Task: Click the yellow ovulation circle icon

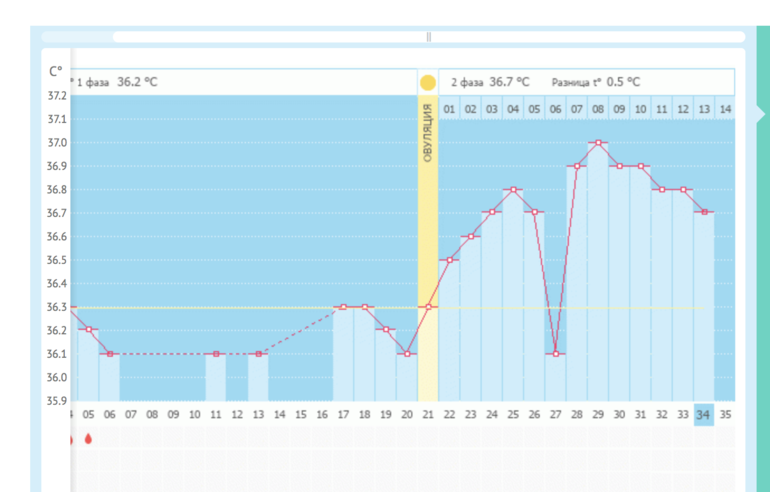Action: coord(428,82)
